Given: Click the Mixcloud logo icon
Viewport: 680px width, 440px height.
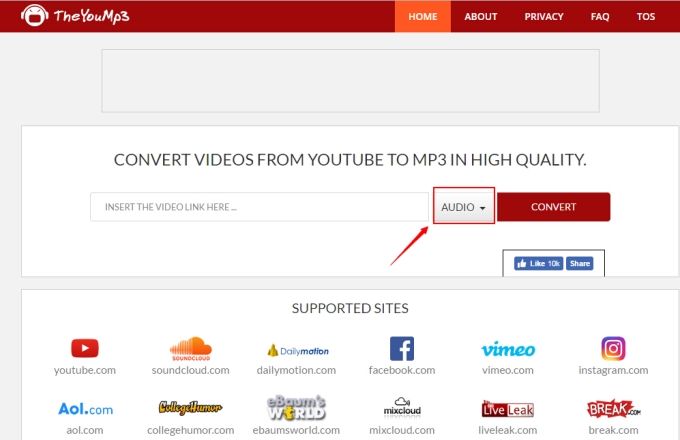Looking at the screenshot, I should (402, 406).
